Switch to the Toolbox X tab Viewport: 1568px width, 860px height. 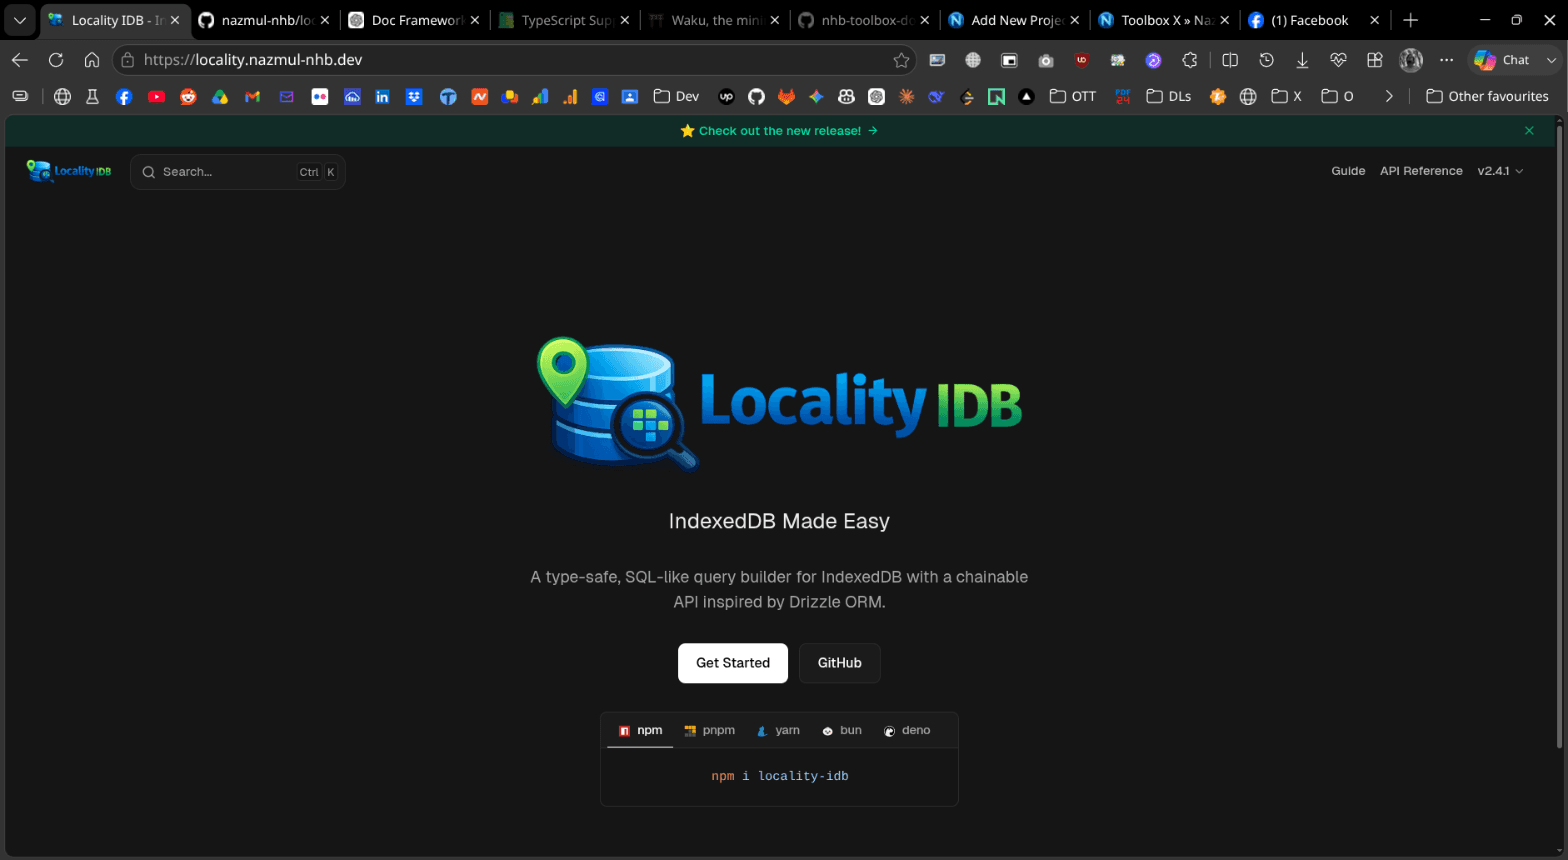pyautogui.click(x=1165, y=20)
